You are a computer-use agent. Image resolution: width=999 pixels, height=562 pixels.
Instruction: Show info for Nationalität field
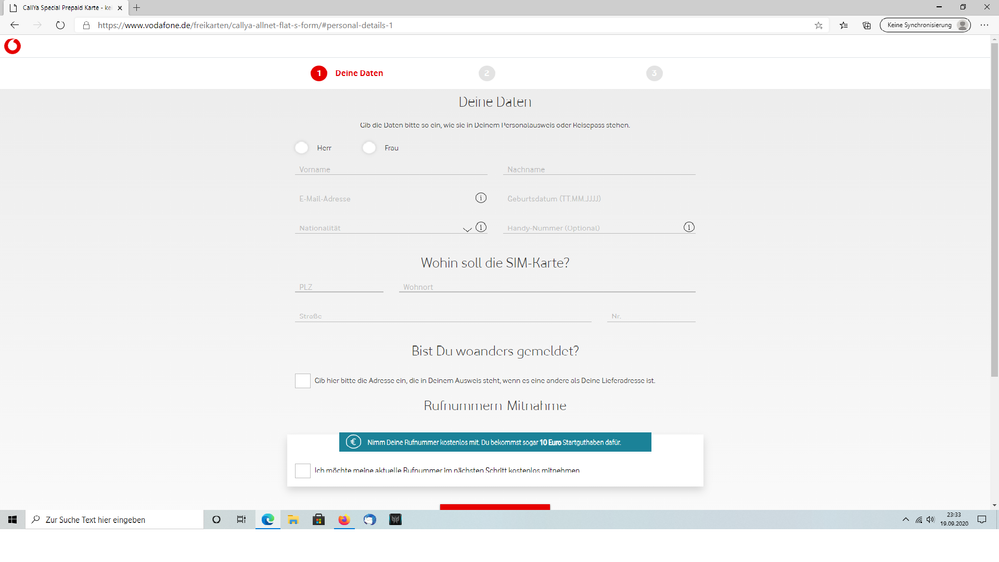[x=481, y=227]
